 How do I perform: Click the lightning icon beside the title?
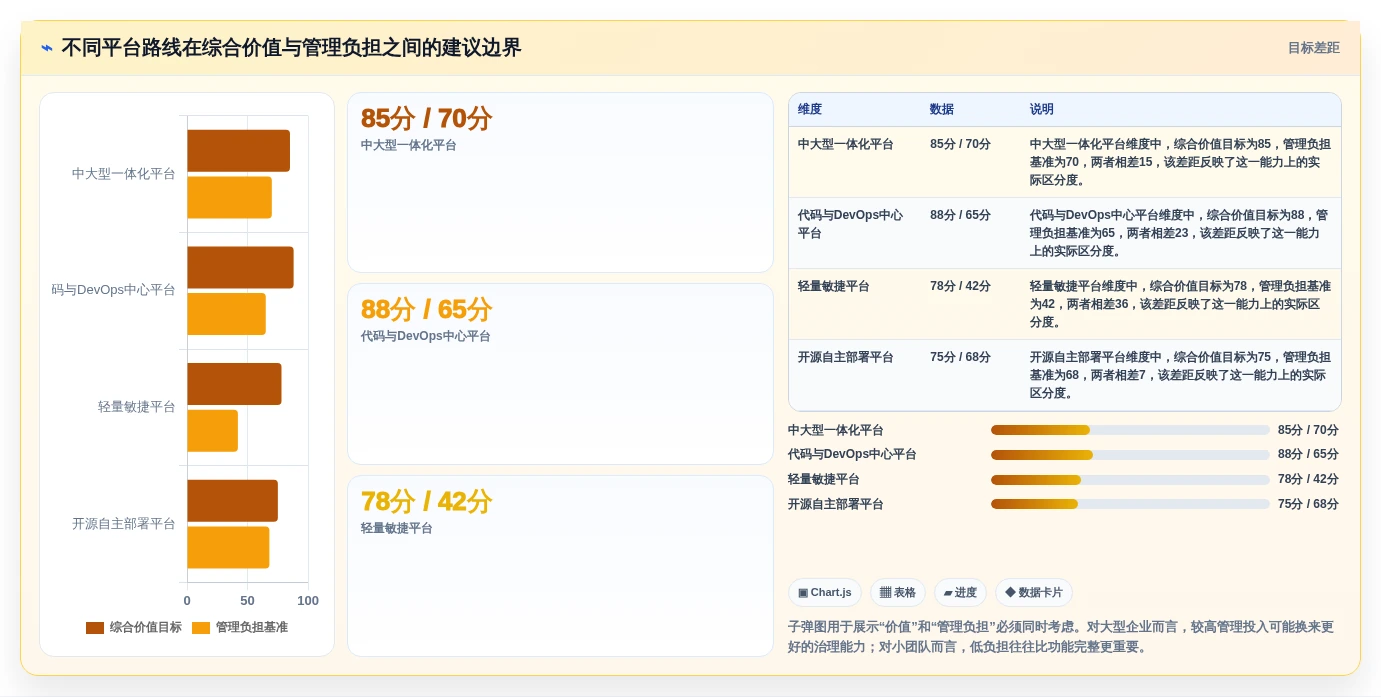click(x=47, y=48)
